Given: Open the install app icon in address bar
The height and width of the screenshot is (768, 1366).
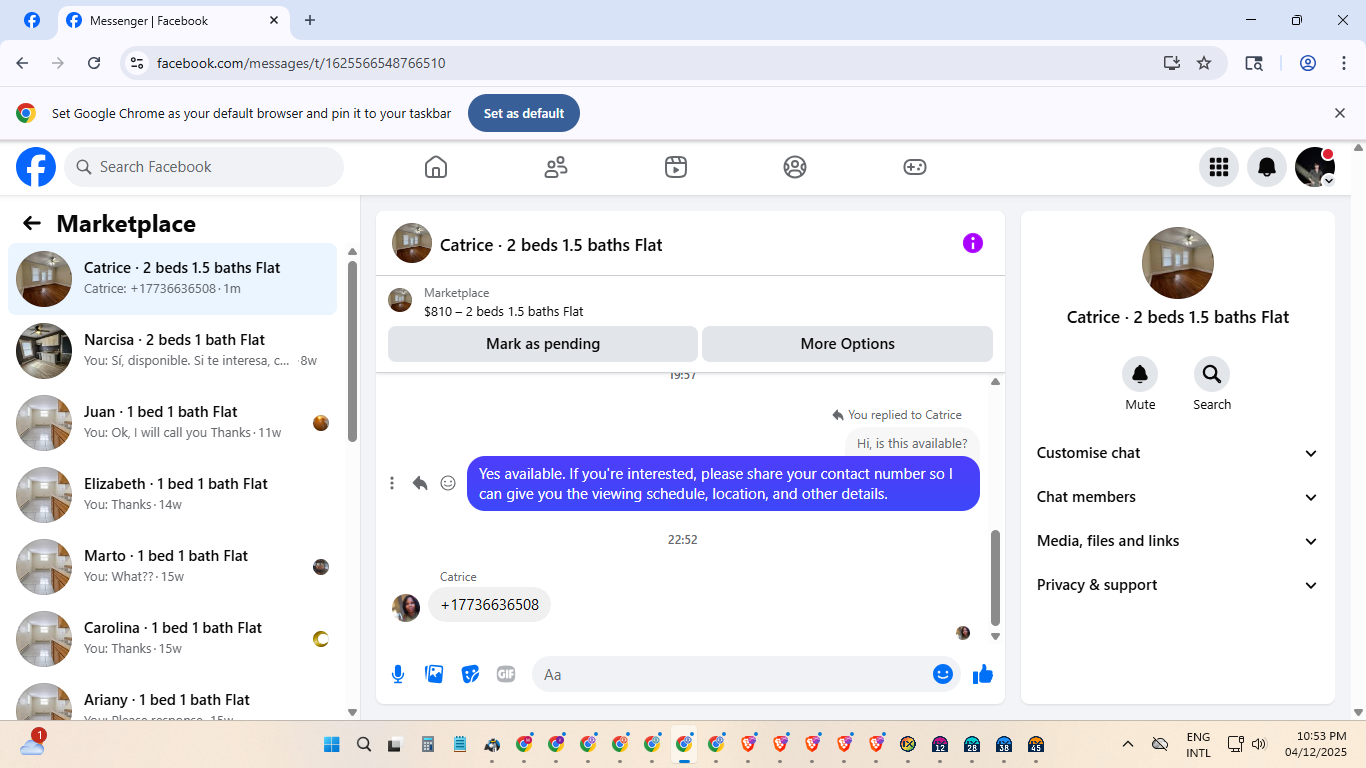Looking at the screenshot, I should click(x=1172, y=63).
